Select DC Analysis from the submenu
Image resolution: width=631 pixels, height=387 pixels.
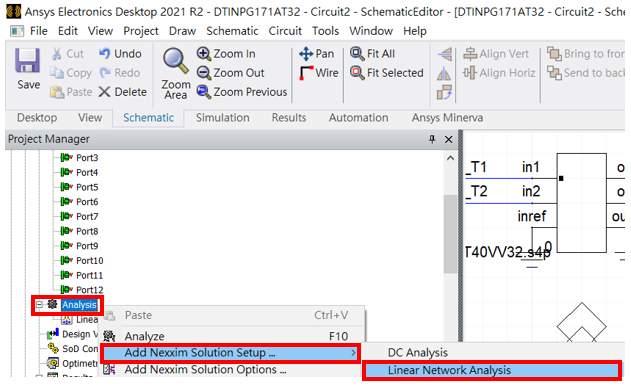tap(493, 353)
